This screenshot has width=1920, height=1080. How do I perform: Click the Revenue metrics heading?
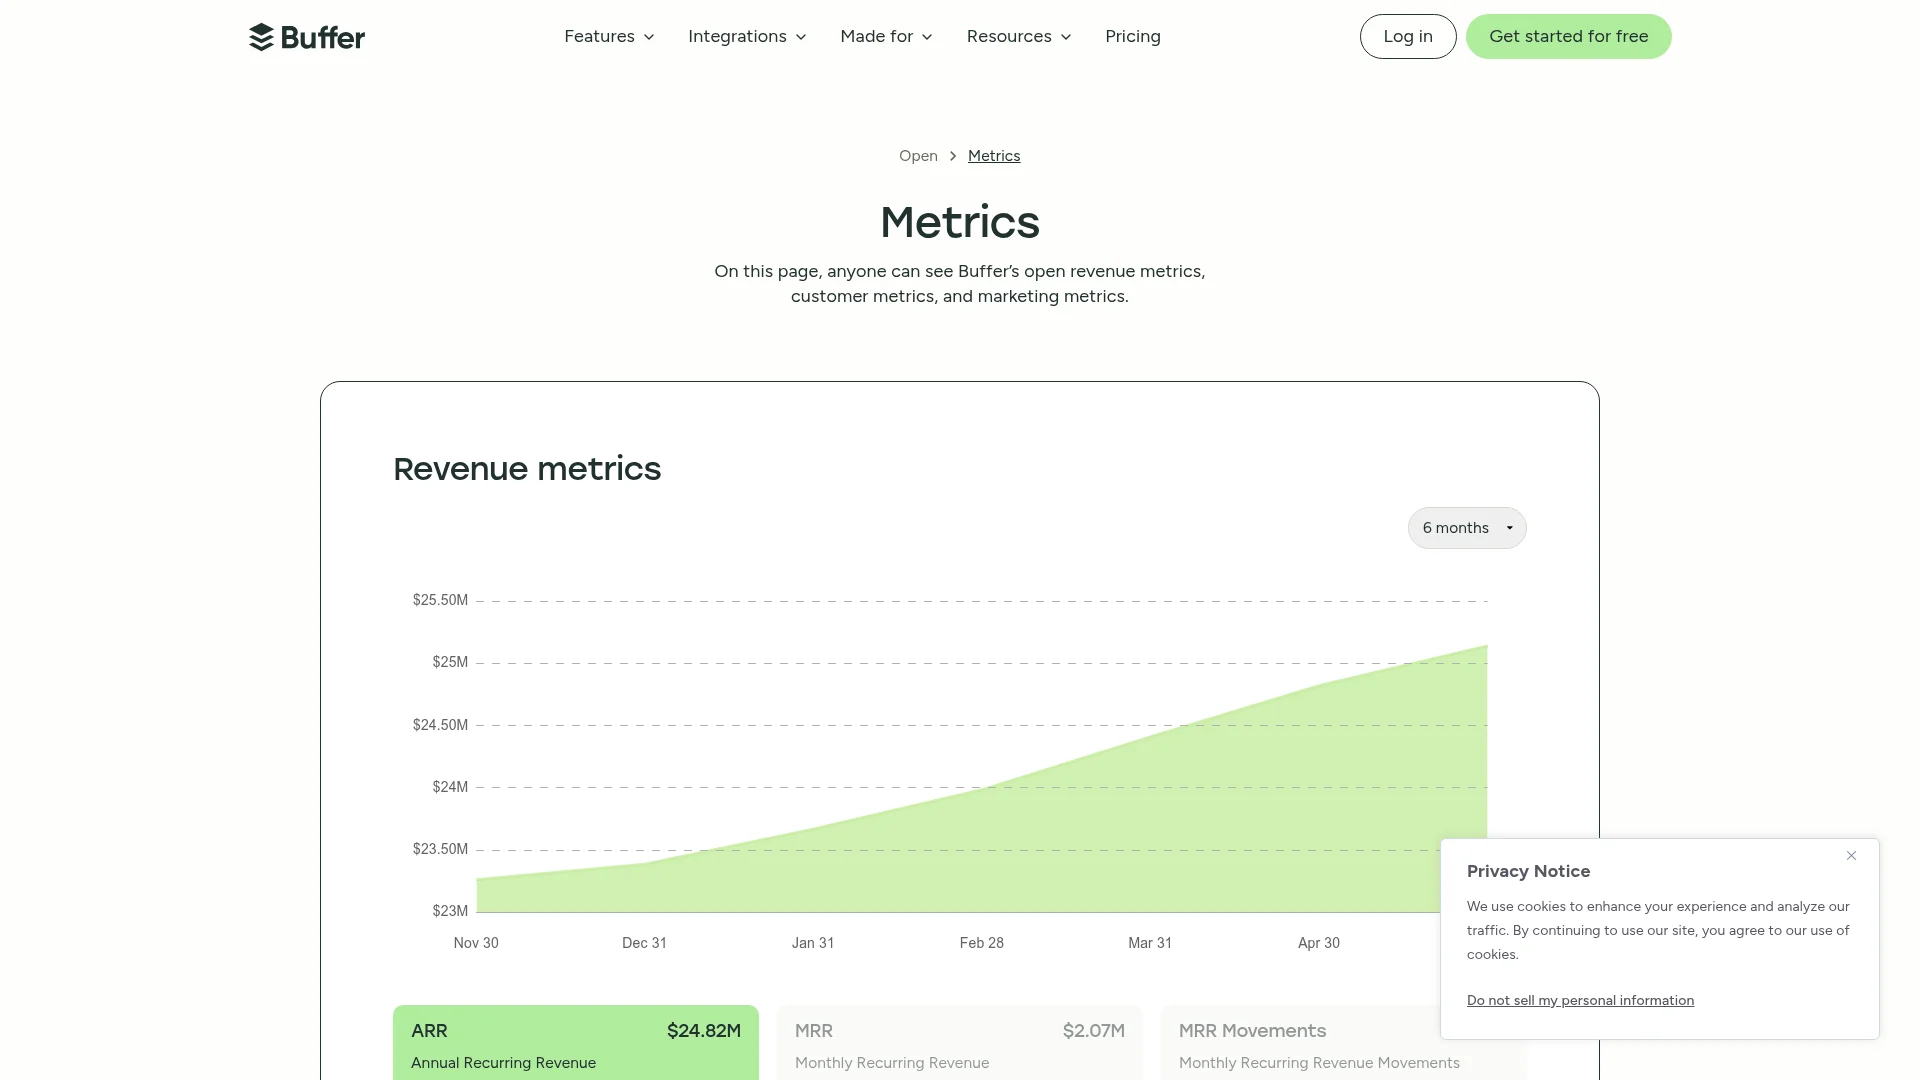527,469
